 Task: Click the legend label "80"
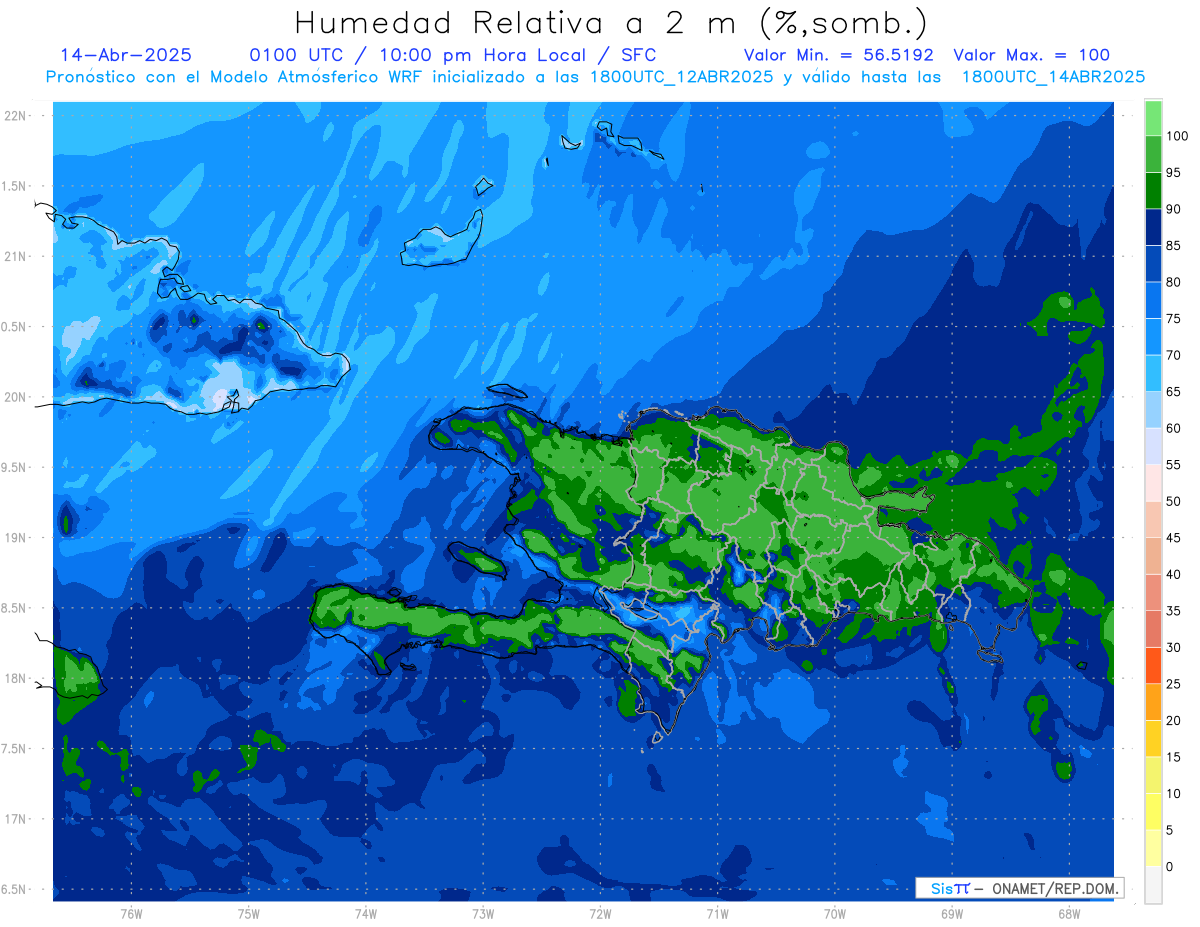[x=1174, y=282]
